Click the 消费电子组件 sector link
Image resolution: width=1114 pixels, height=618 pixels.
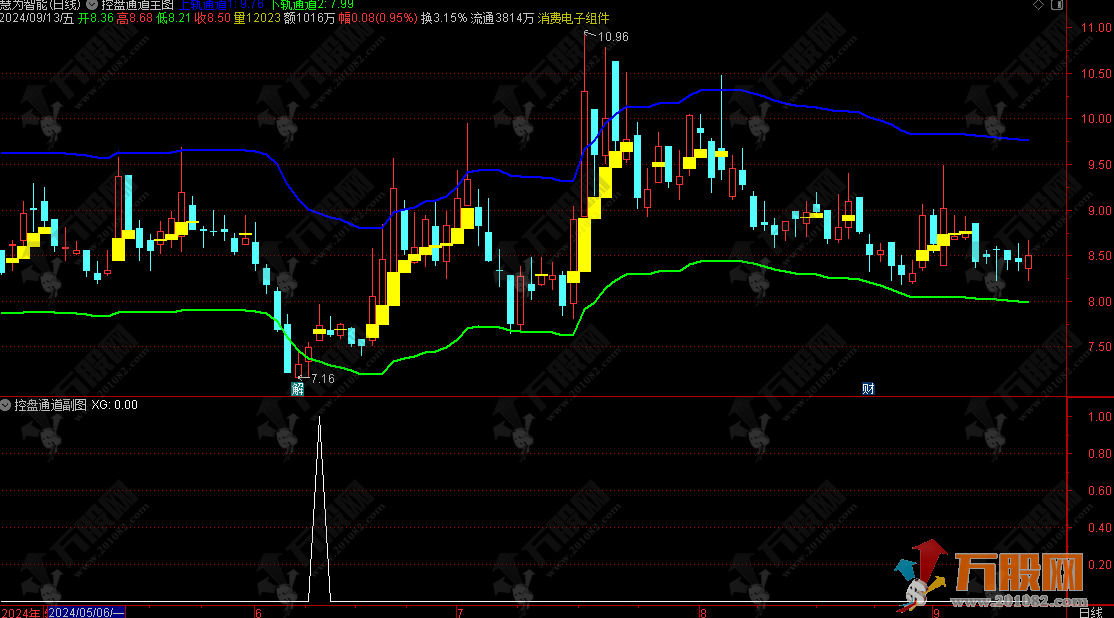click(573, 18)
